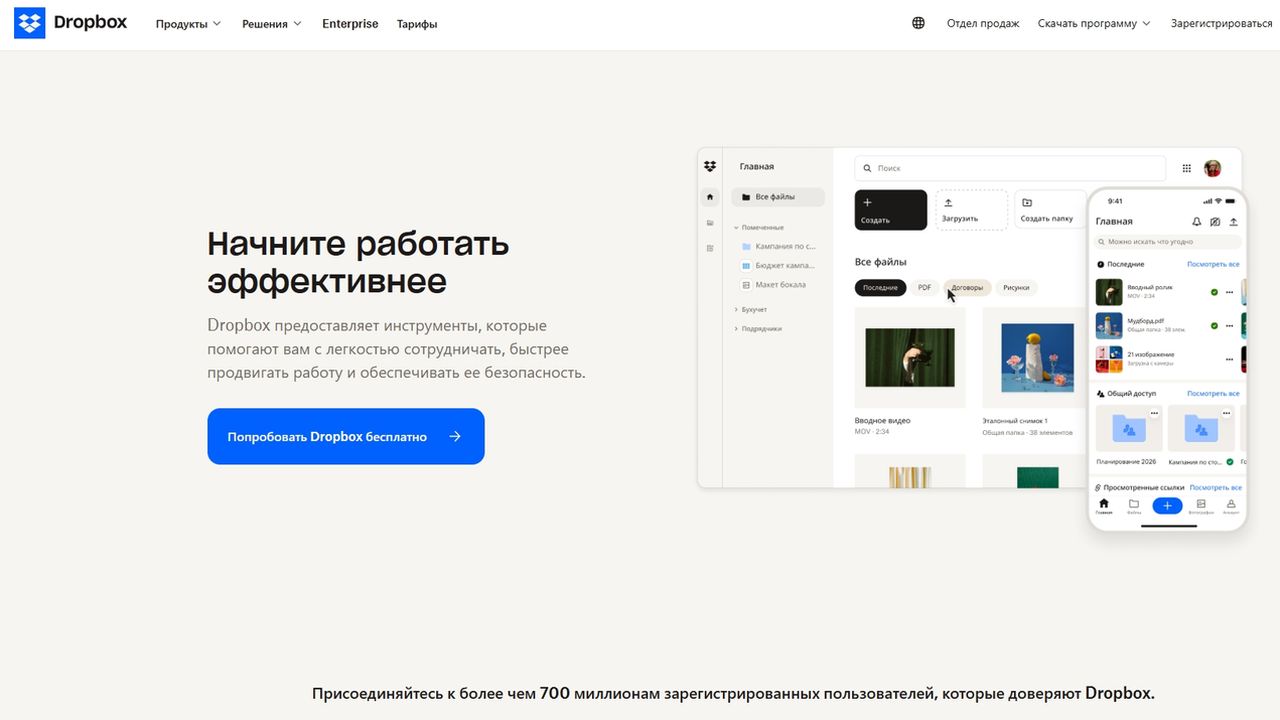Click the Загрузить upload button
The height and width of the screenshot is (720, 1280).
click(971, 210)
